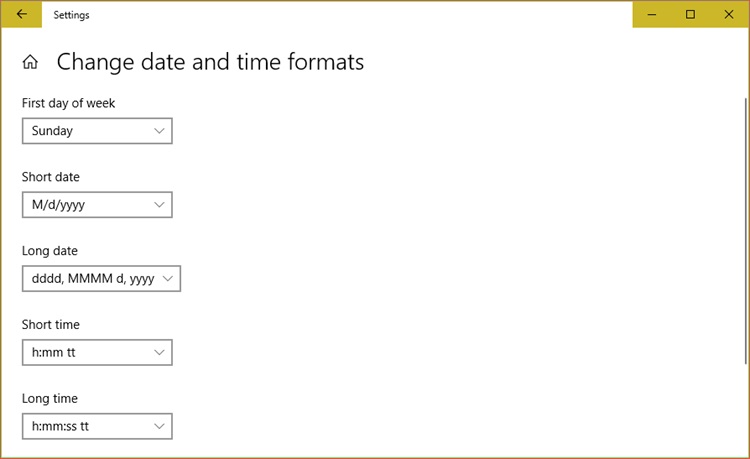The width and height of the screenshot is (750, 459).
Task: Click the 'Long date' label
Action: [50, 251]
